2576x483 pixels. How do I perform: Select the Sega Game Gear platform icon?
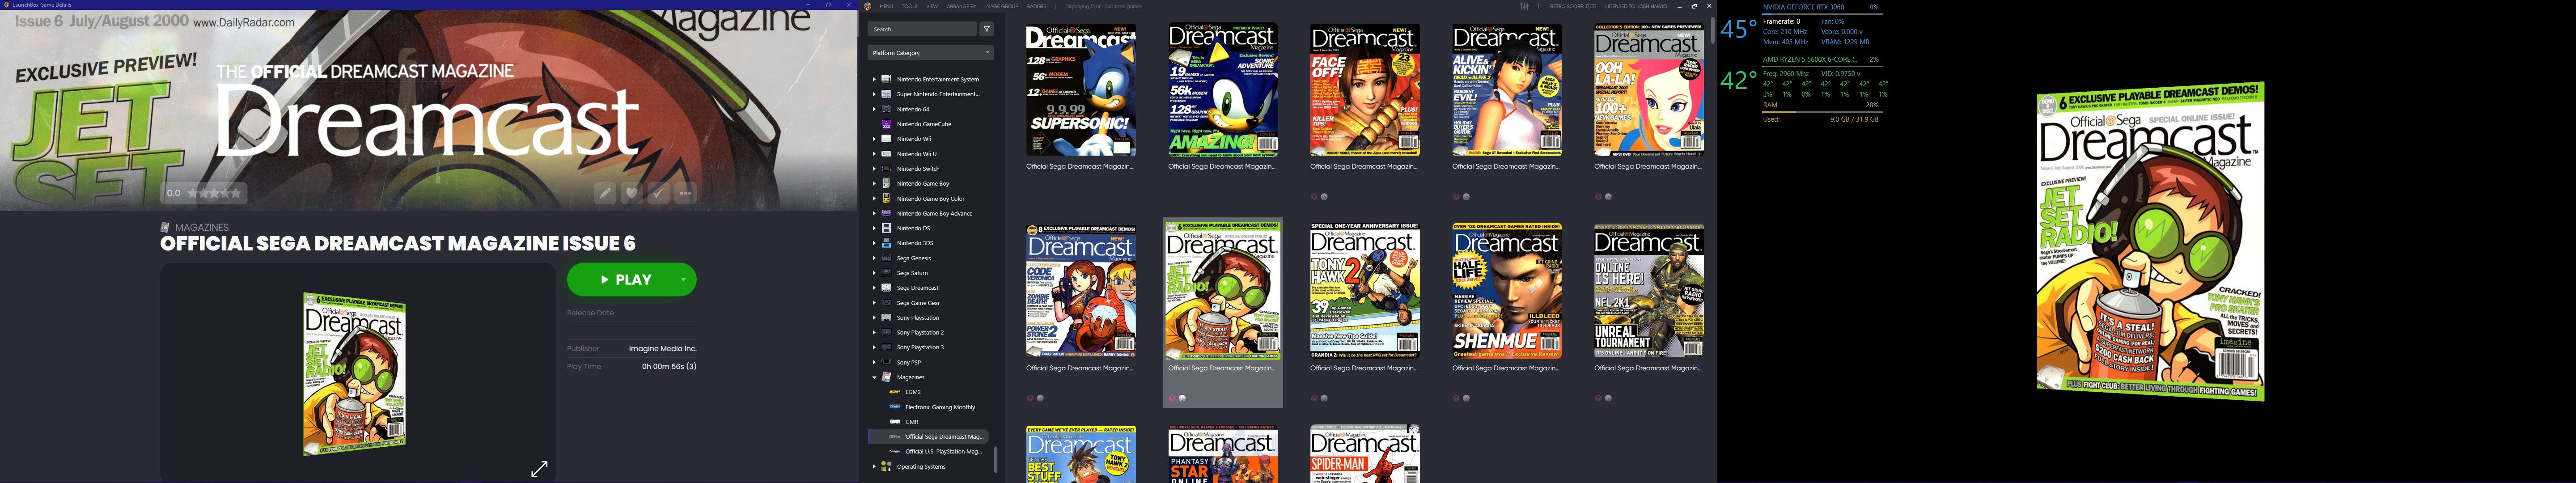pos(886,303)
